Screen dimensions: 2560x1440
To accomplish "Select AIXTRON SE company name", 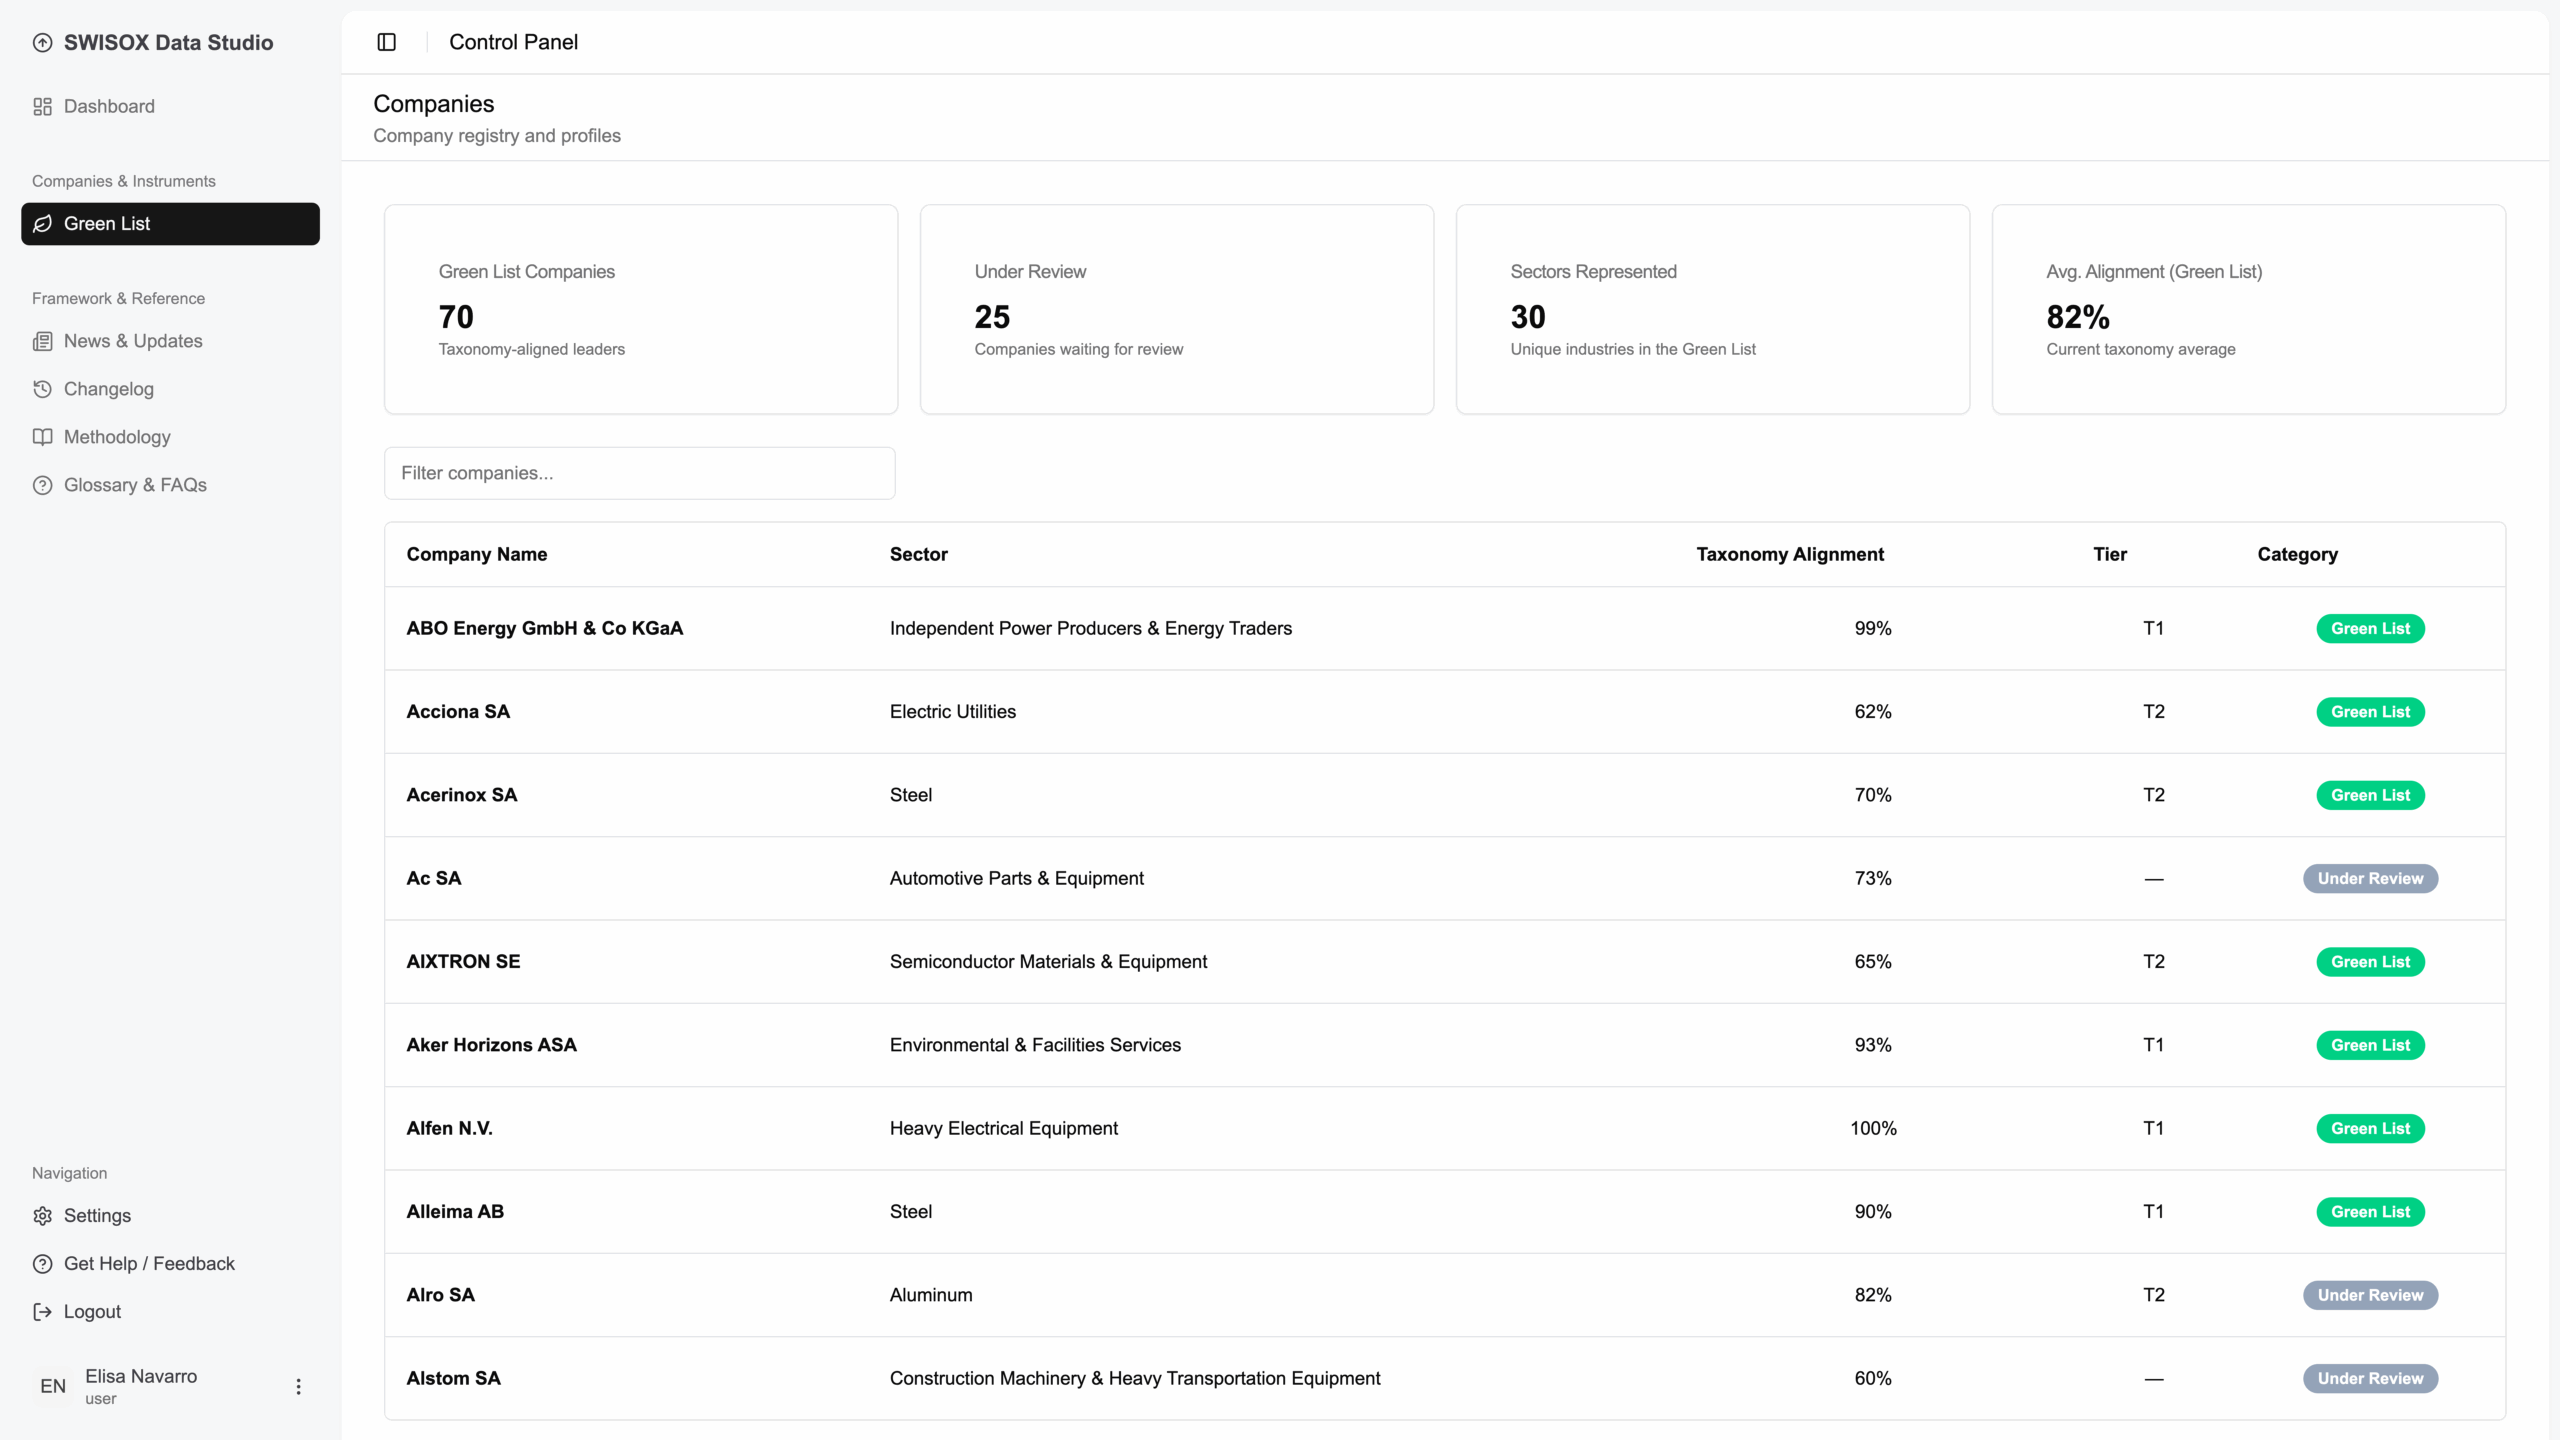I will pyautogui.click(x=463, y=961).
